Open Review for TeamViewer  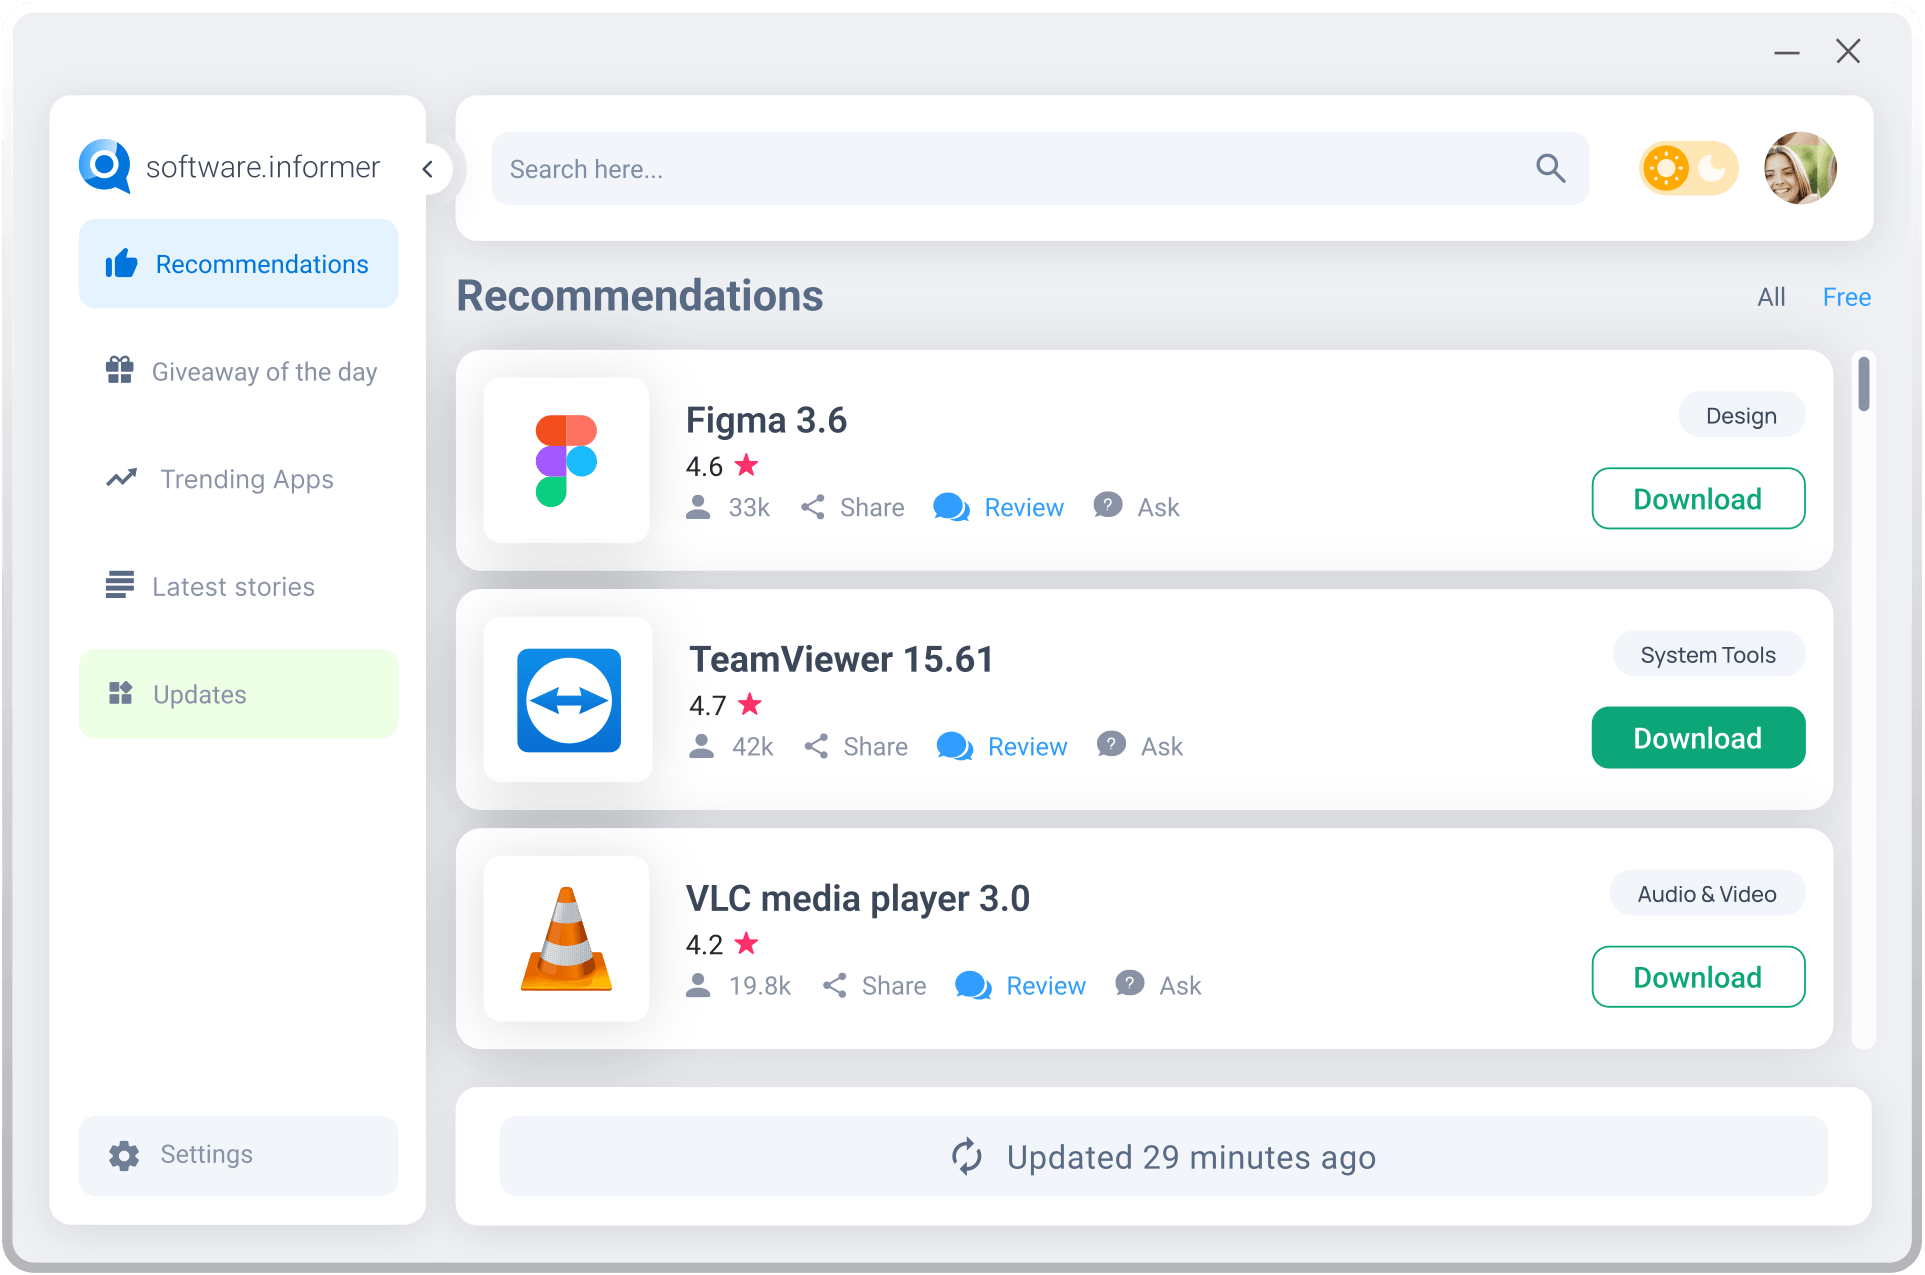pos(1028,747)
